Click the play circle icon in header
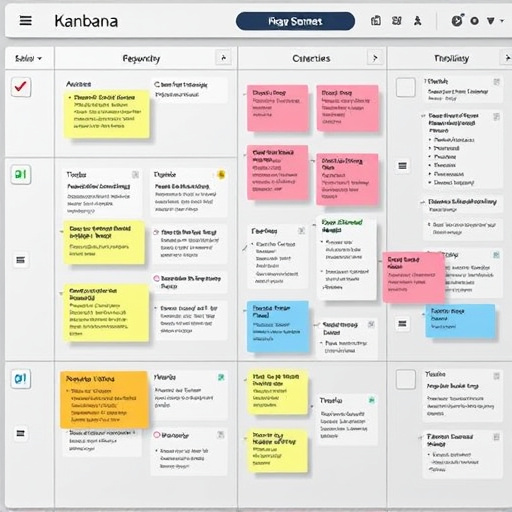Image resolution: width=512 pixels, height=512 pixels. click(458, 20)
